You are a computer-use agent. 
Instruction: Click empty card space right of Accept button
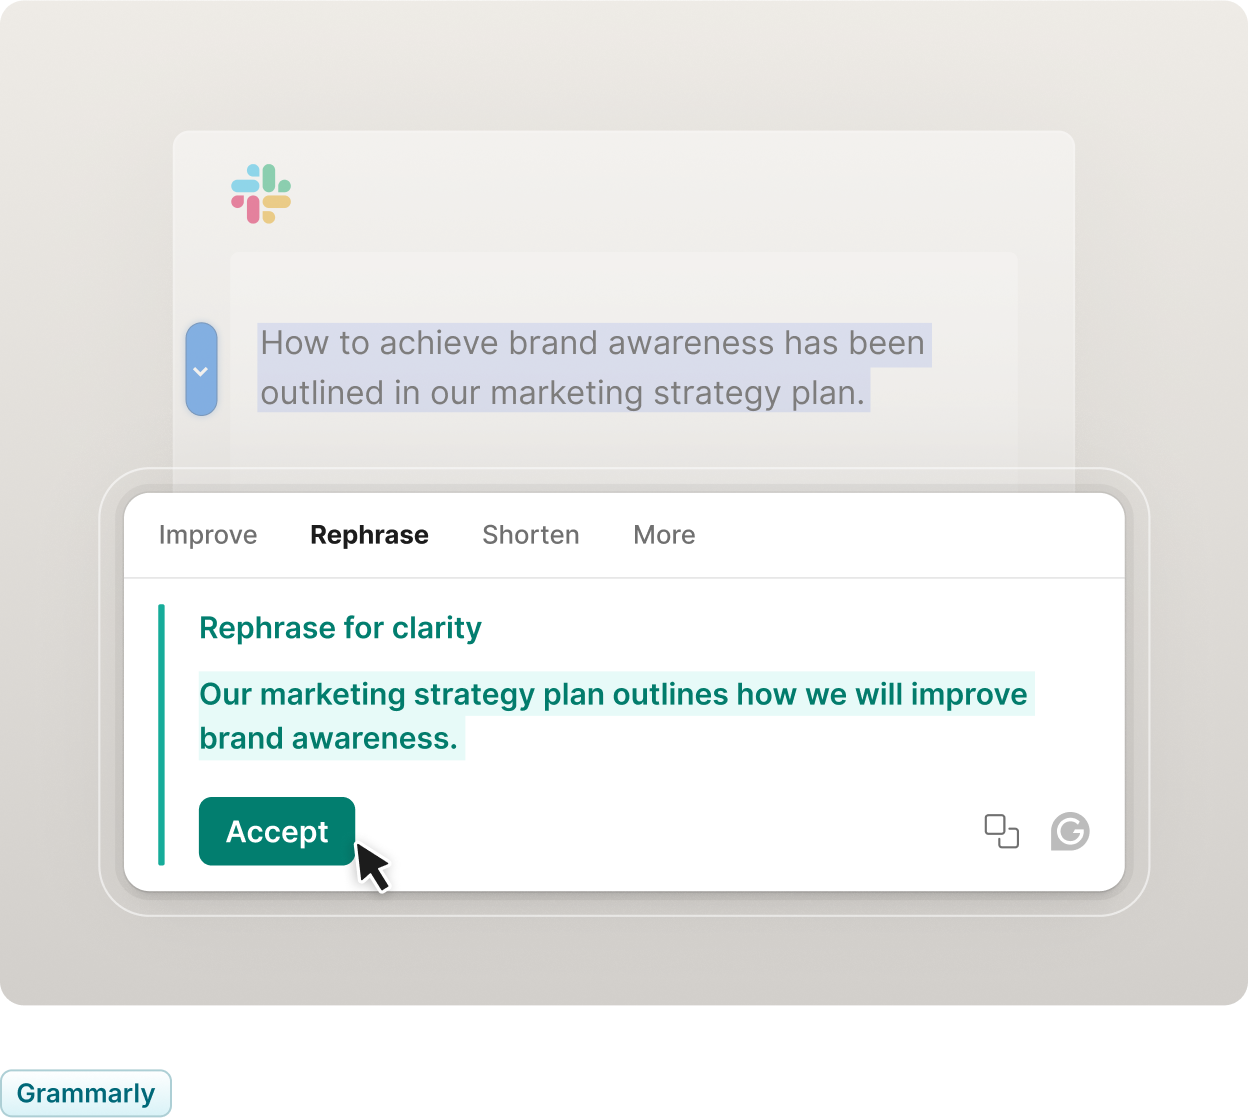(660, 831)
